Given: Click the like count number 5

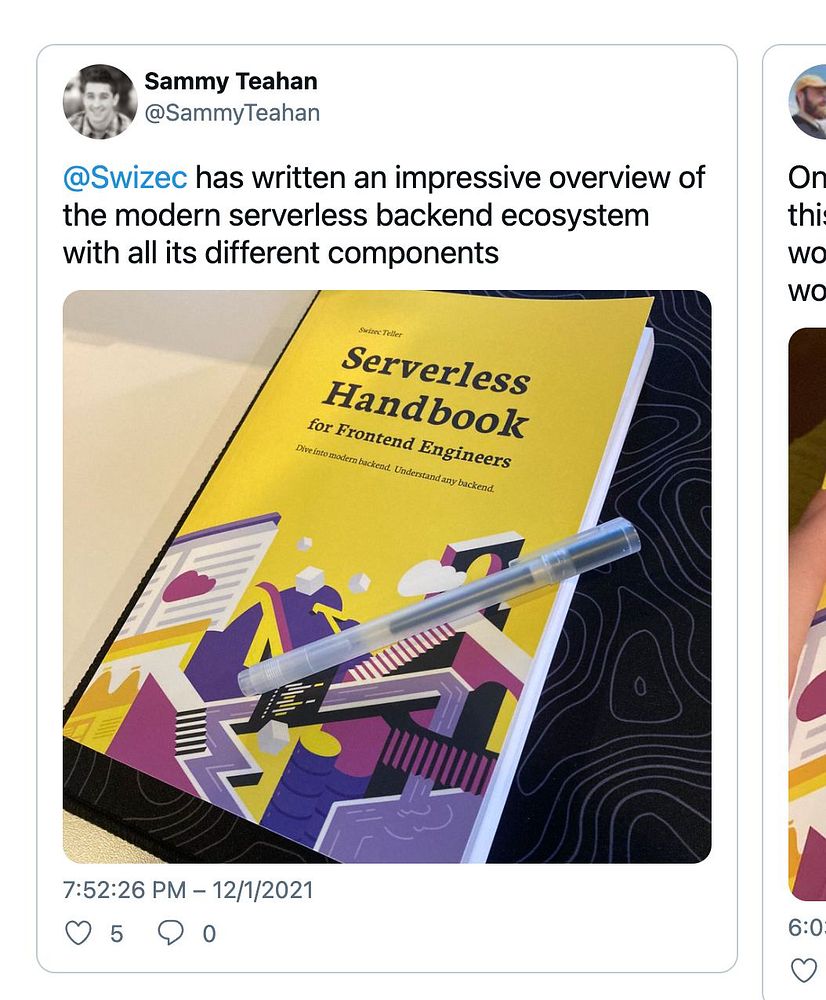Looking at the screenshot, I should click(117, 934).
